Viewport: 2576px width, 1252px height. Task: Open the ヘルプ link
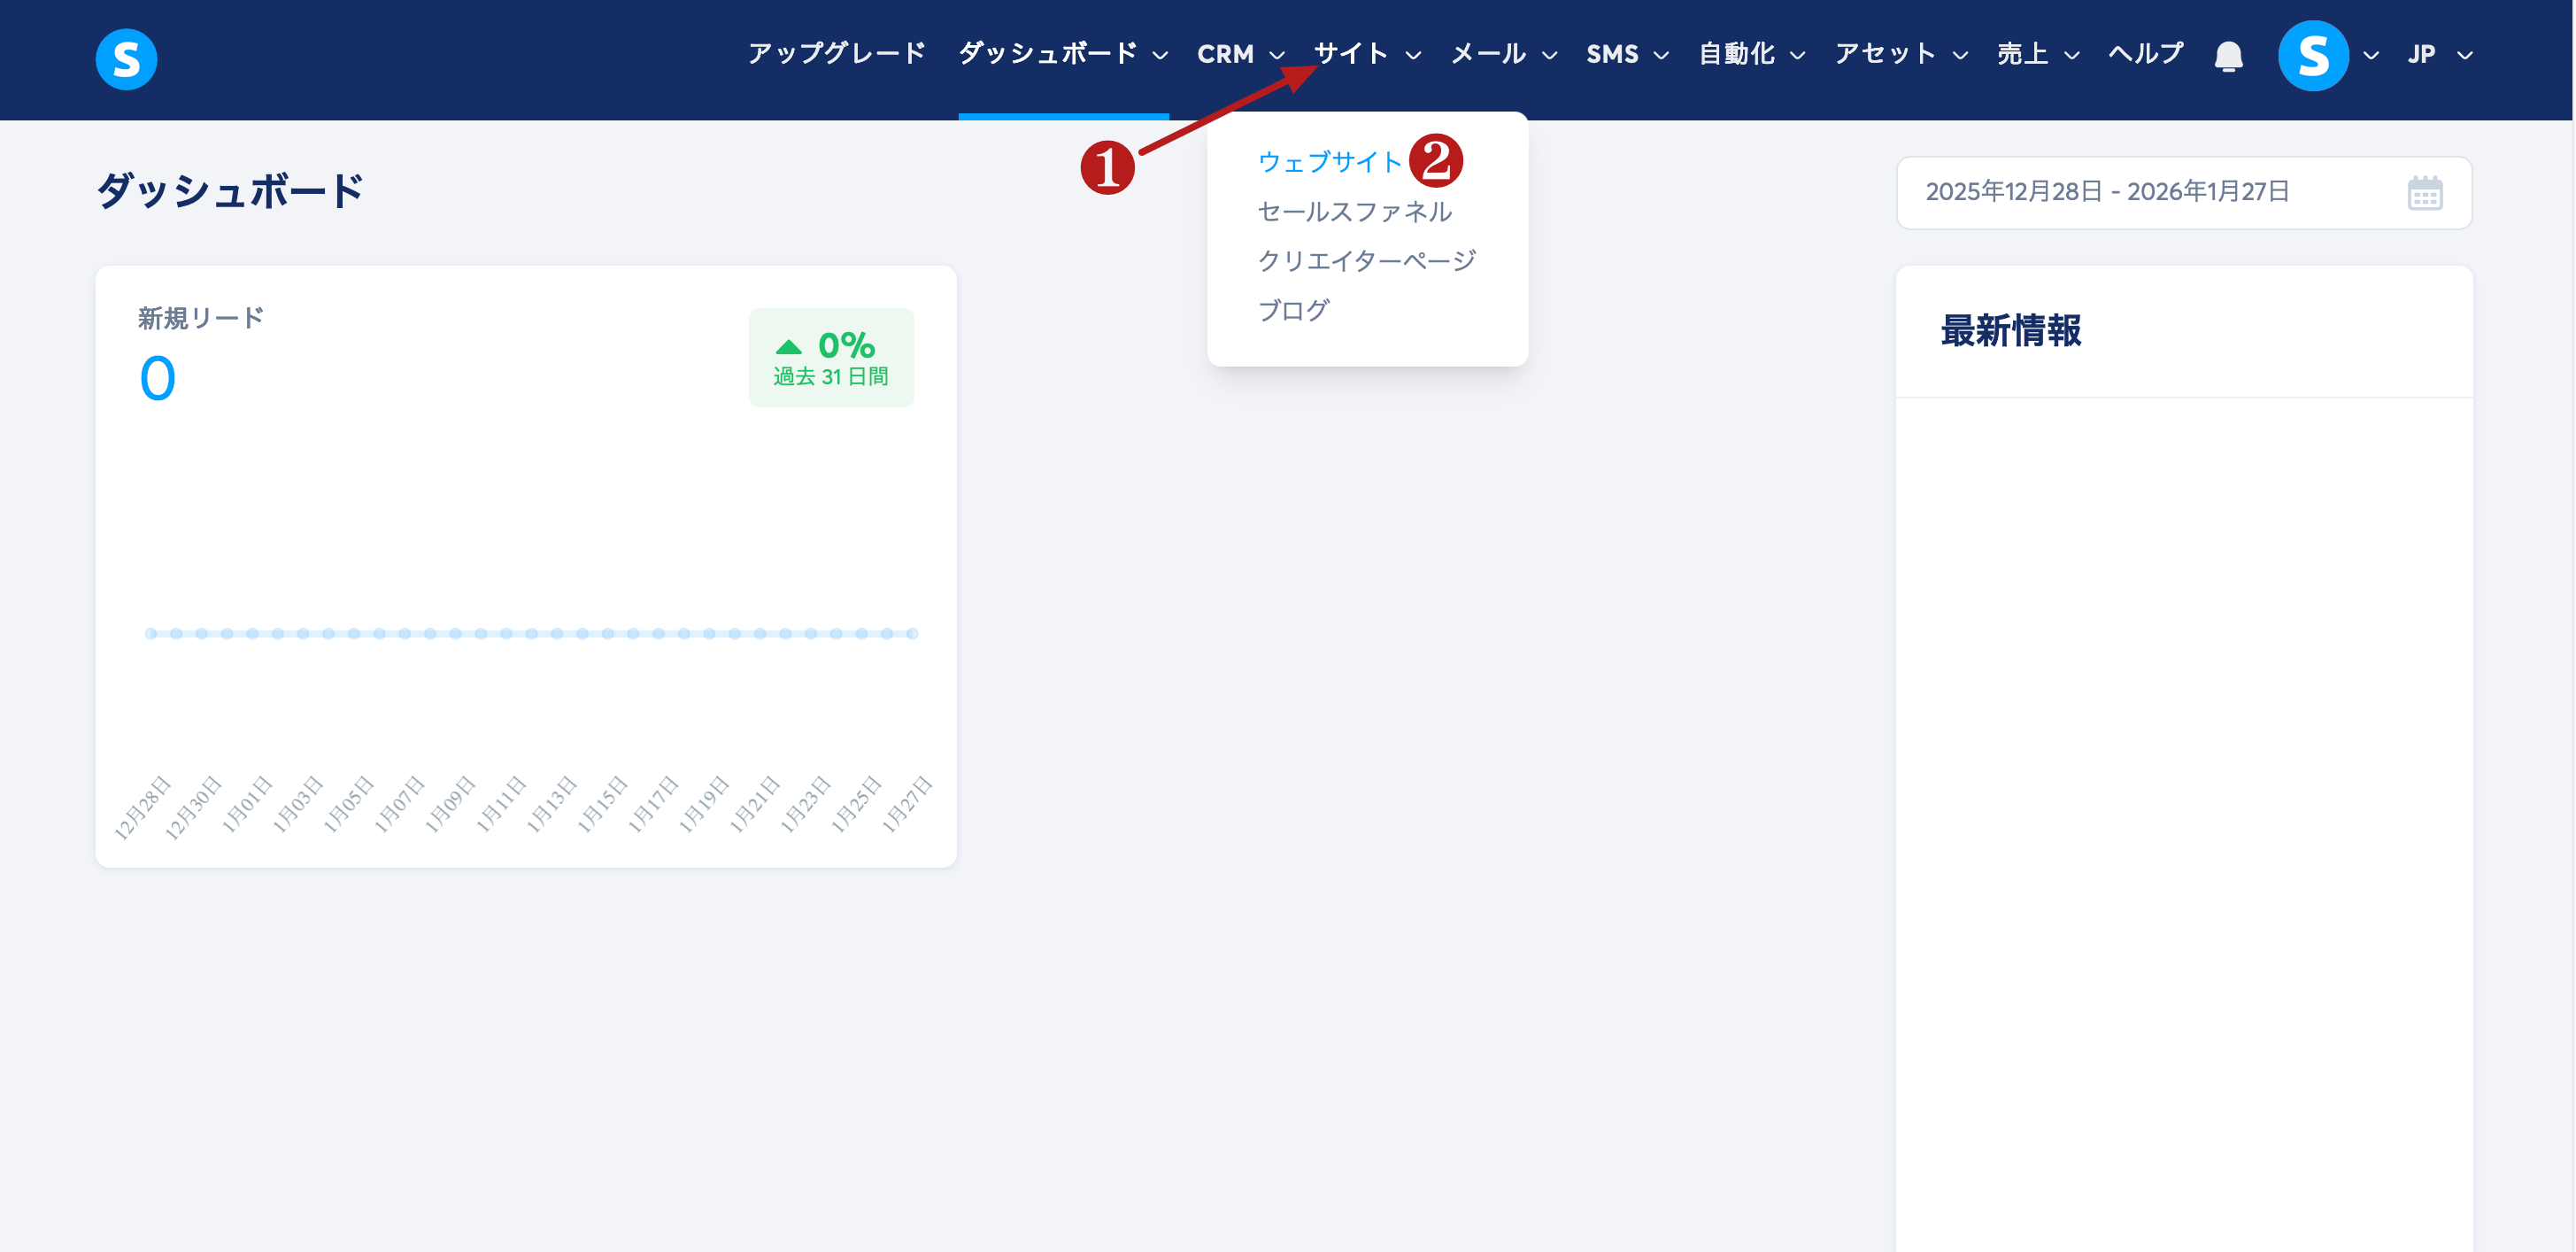(2145, 54)
